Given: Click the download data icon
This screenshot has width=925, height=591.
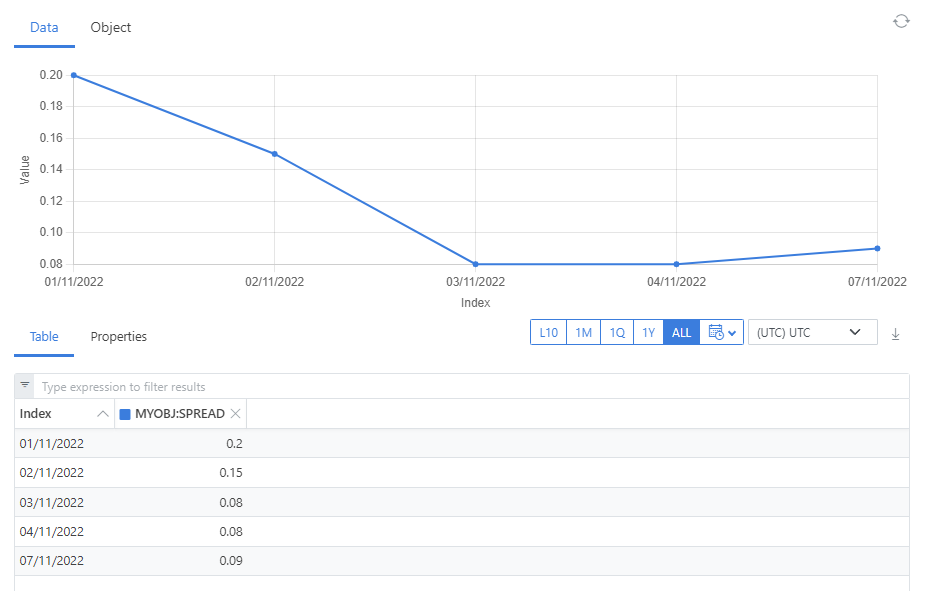Looking at the screenshot, I should pyautogui.click(x=895, y=334).
